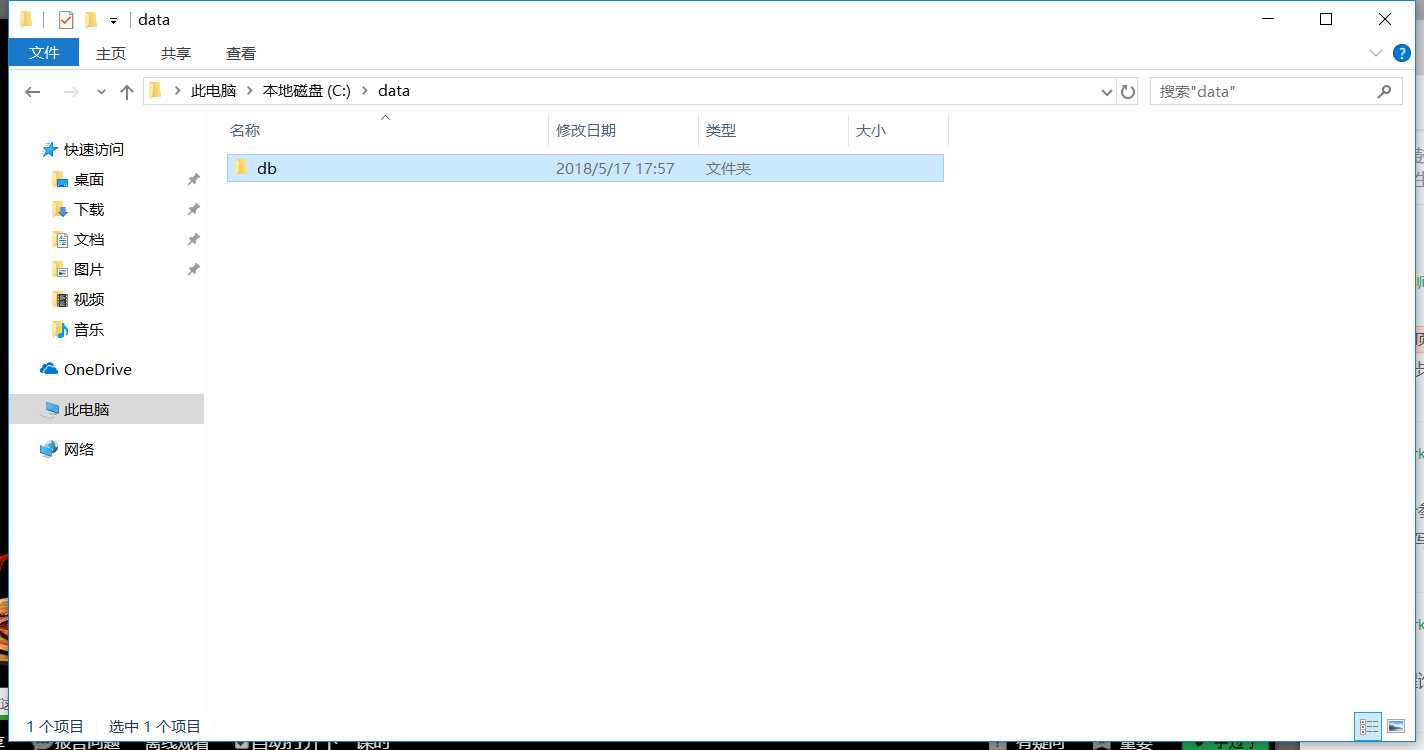1424x750 pixels.
Task: Click the New folder icon in title bar
Action: coord(91,20)
